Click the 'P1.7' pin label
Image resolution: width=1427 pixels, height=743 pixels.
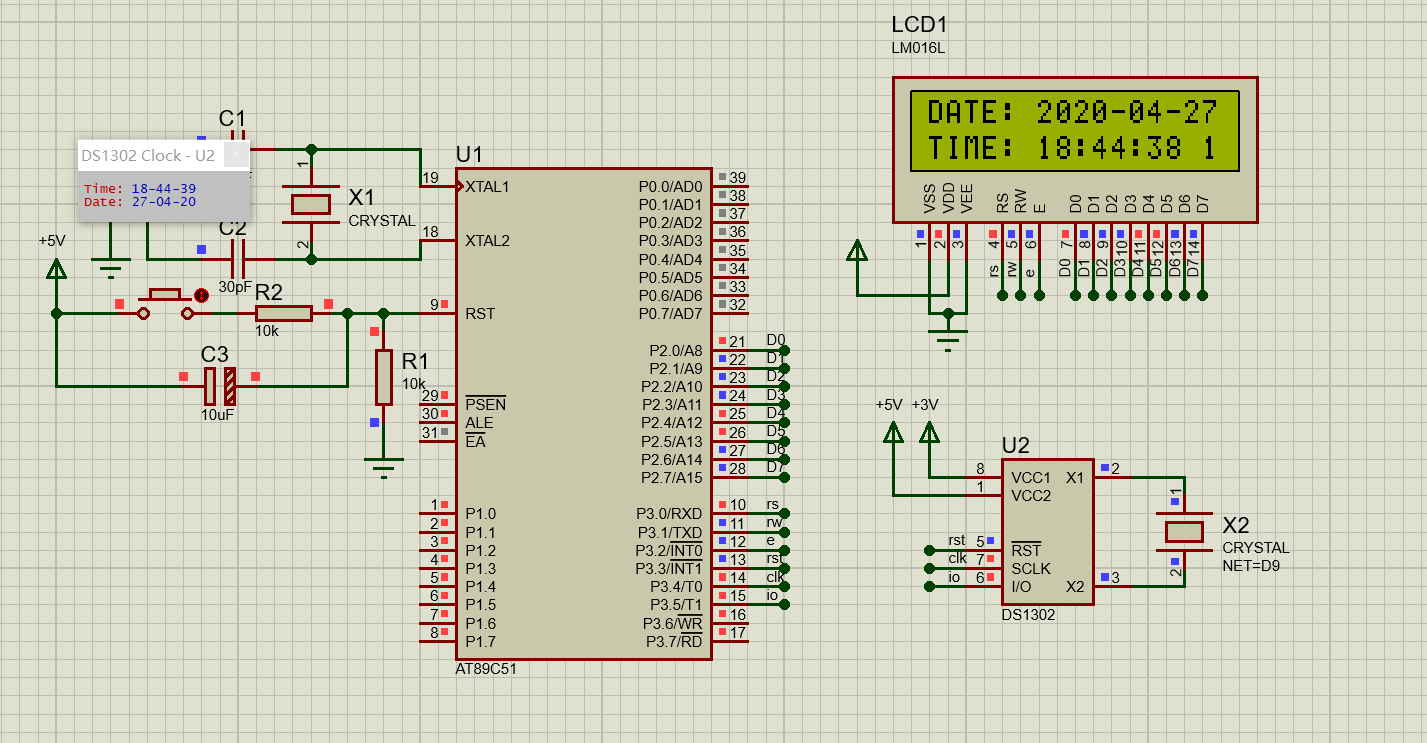(480, 641)
